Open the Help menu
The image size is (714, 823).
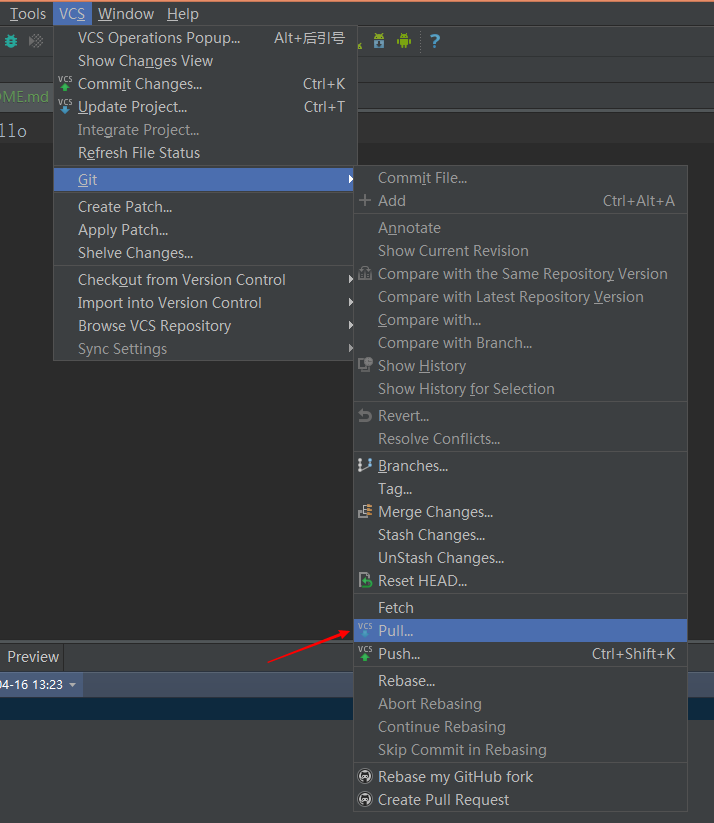pos(183,14)
